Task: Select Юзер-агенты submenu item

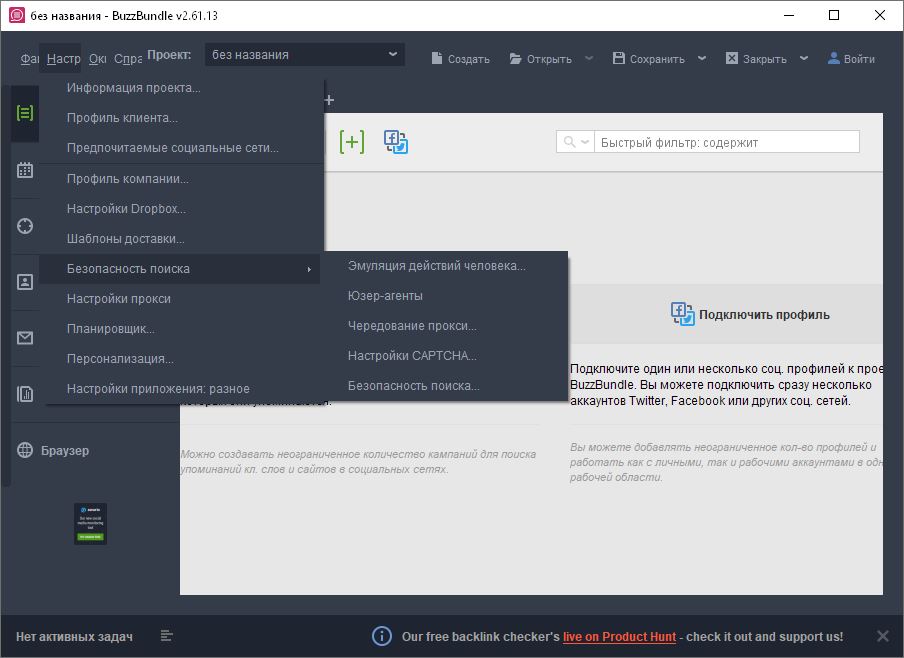Action: point(445,296)
